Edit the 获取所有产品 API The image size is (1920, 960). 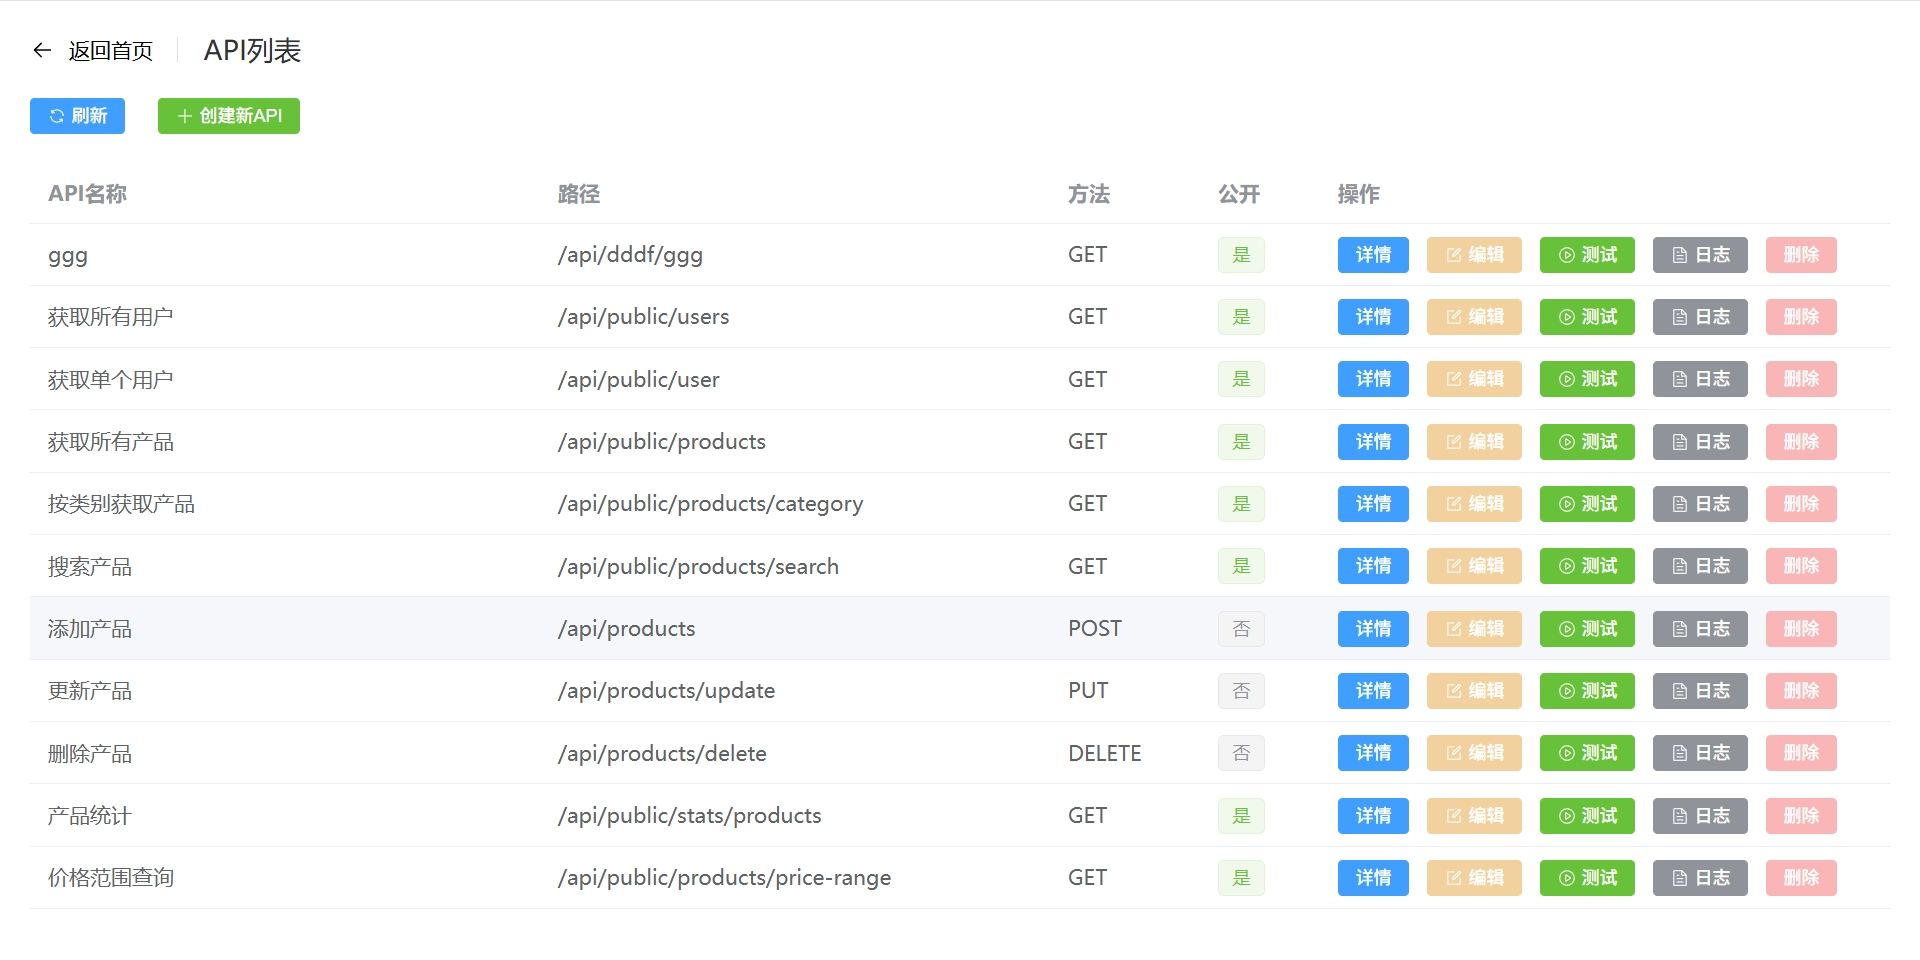pyautogui.click(x=1474, y=442)
